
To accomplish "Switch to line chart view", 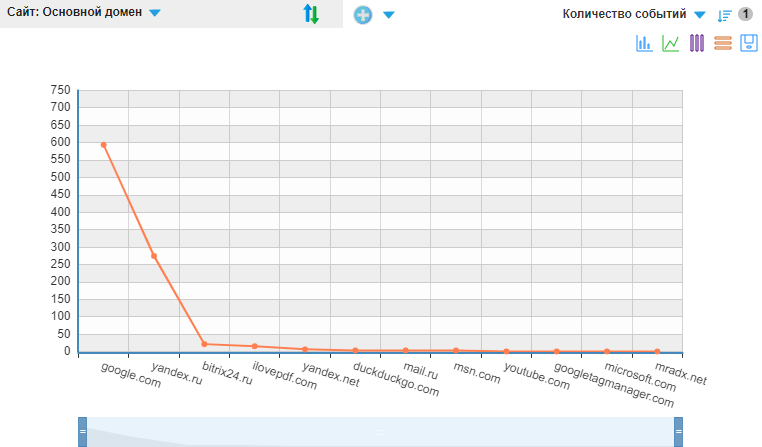I will tap(670, 43).
